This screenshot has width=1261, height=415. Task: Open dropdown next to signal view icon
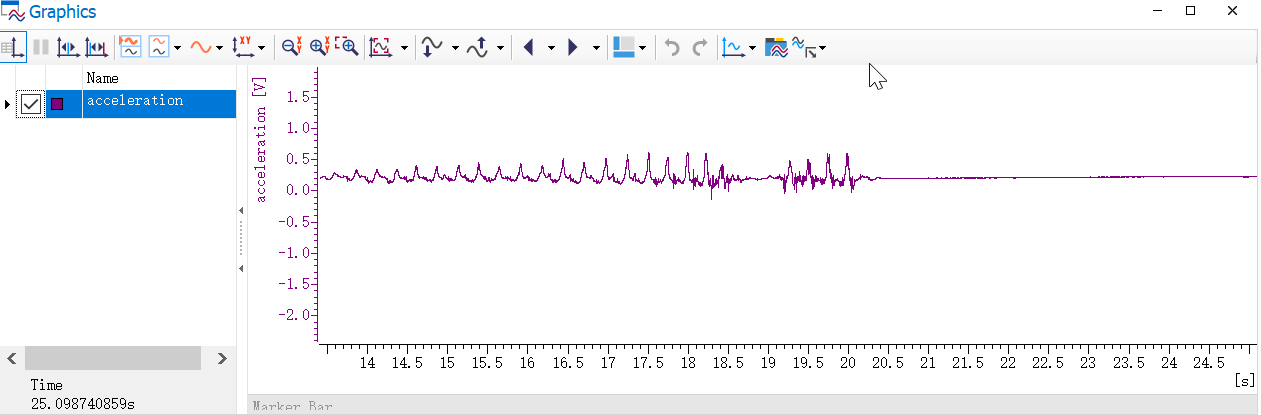pos(177,47)
